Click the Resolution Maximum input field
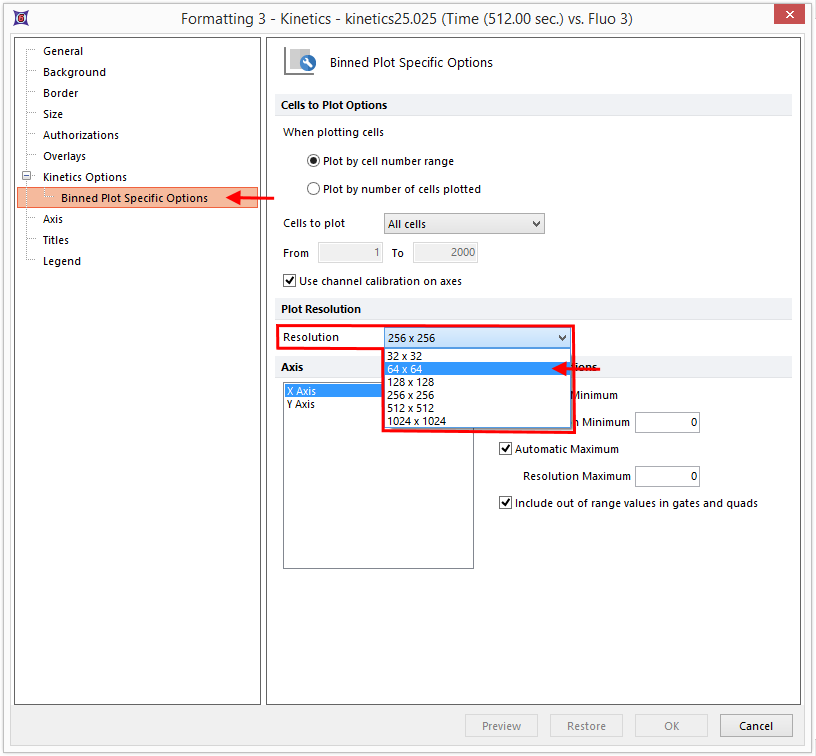Screen dimensions: 816x756 666,476
